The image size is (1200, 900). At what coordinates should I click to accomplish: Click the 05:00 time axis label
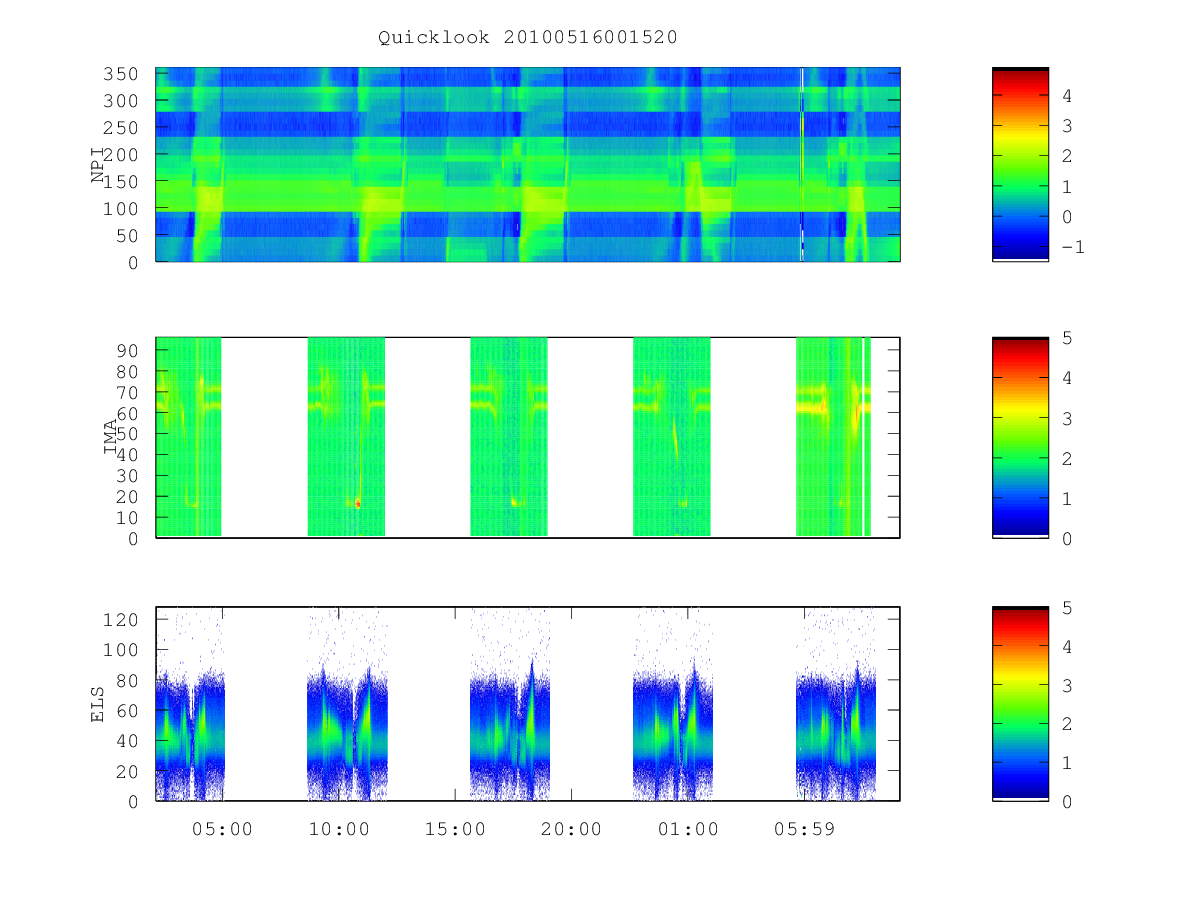pos(222,829)
